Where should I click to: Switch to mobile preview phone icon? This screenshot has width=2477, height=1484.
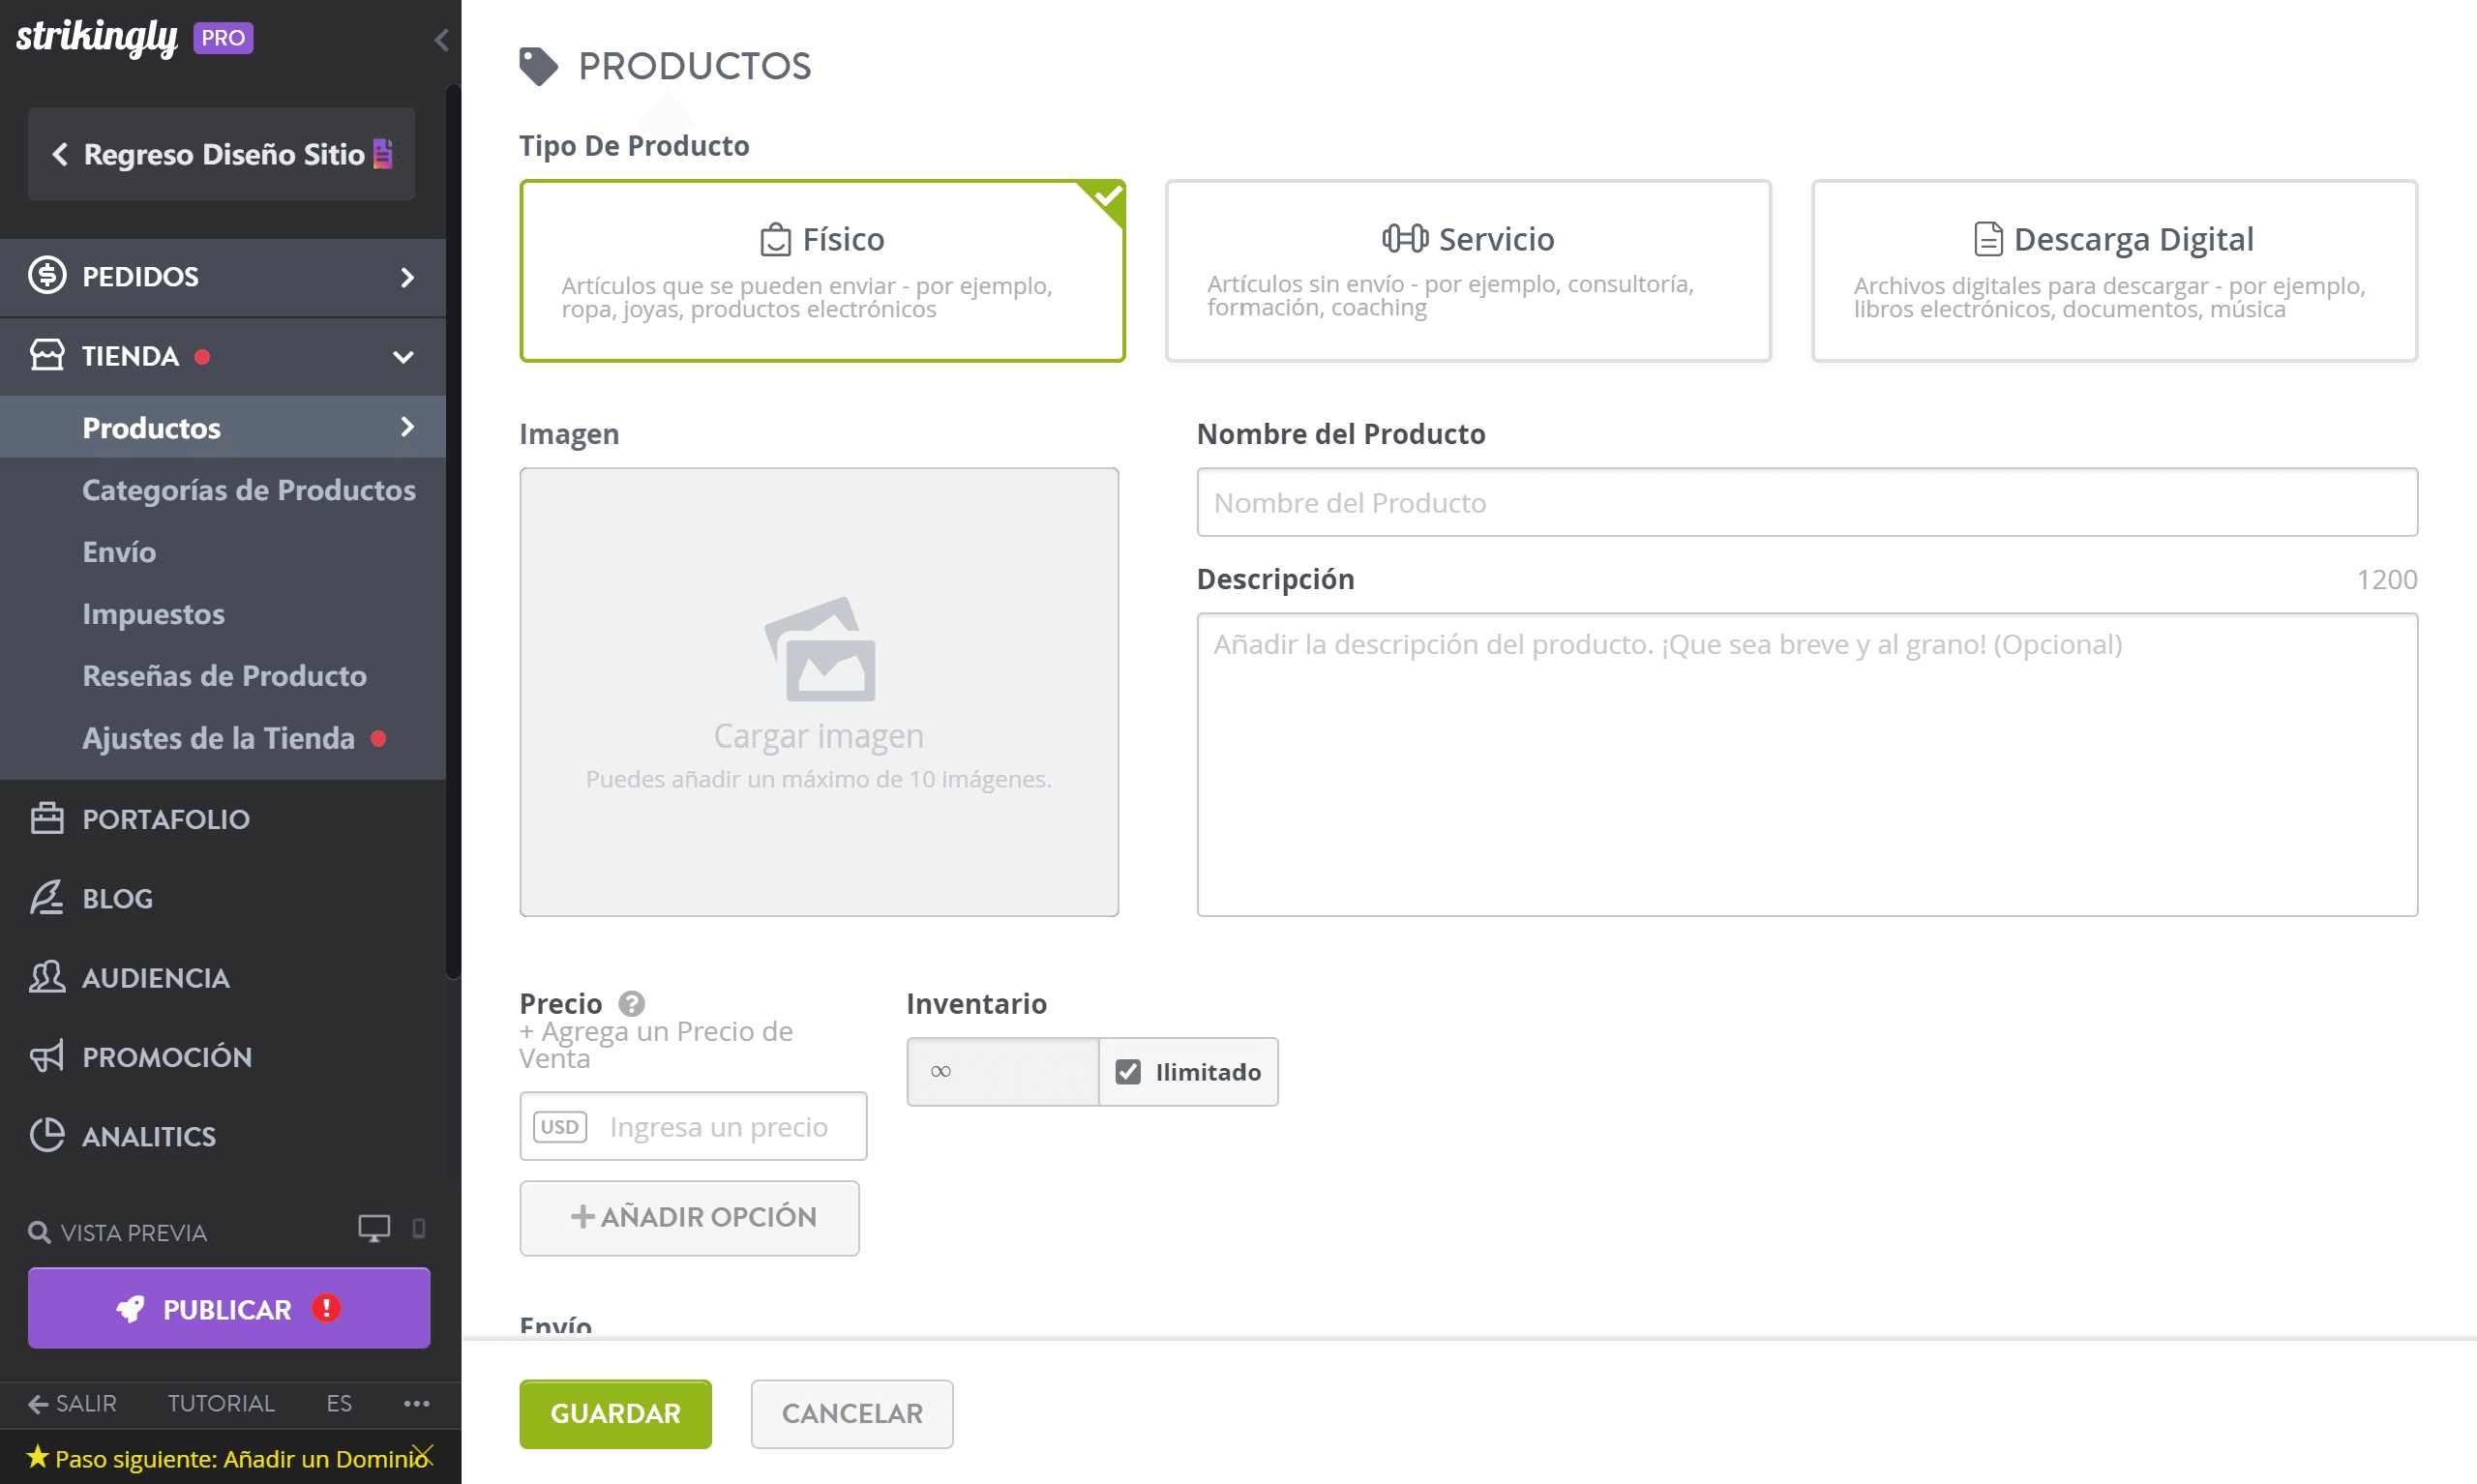coord(419,1228)
